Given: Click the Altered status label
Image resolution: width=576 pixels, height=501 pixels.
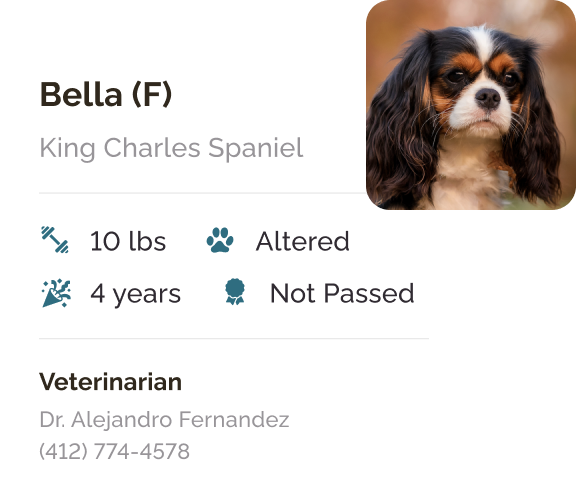Looking at the screenshot, I should pos(302,241).
